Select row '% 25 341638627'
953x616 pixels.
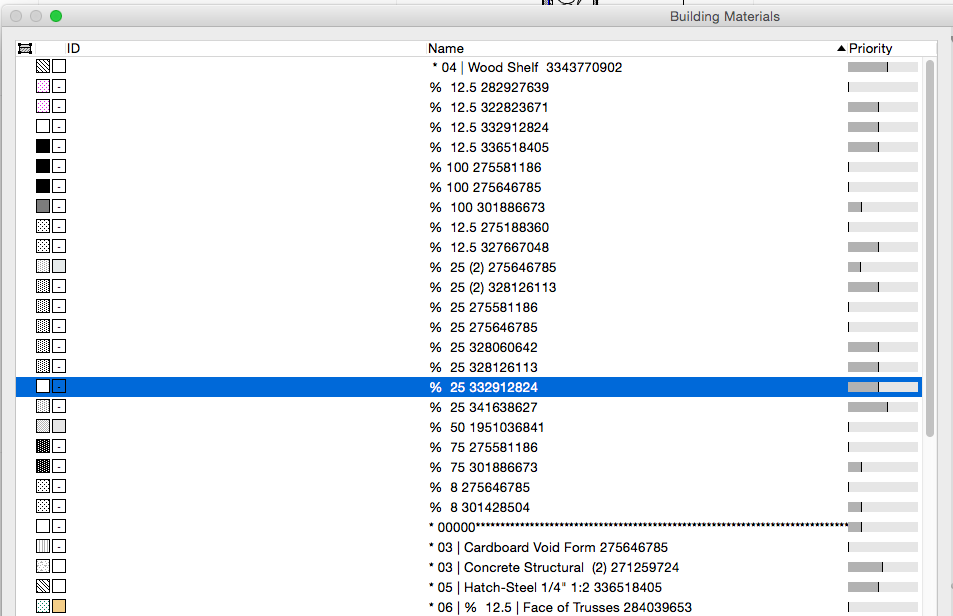(x=469, y=407)
